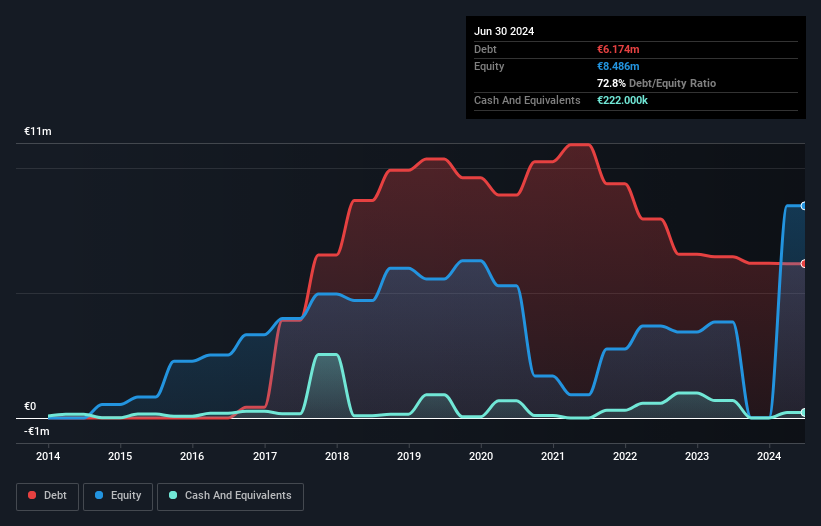821x526 pixels.
Task: Click the 2014 x-axis label
Action: 48,456
